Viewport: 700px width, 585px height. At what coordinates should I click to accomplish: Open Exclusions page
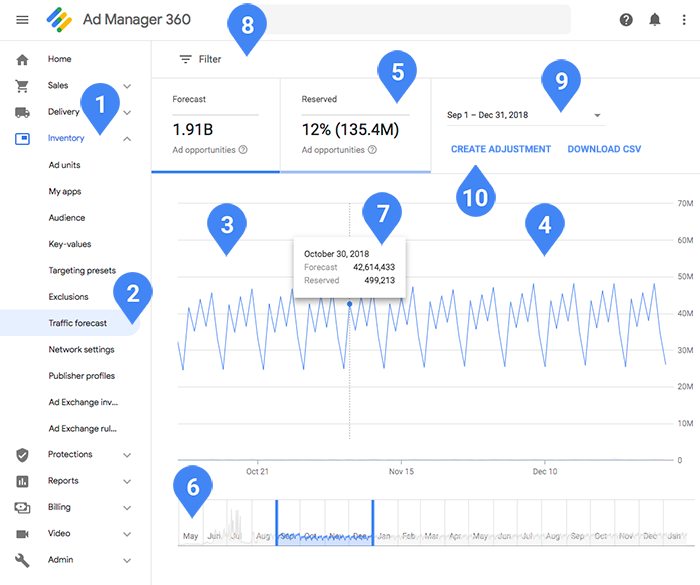(x=68, y=297)
